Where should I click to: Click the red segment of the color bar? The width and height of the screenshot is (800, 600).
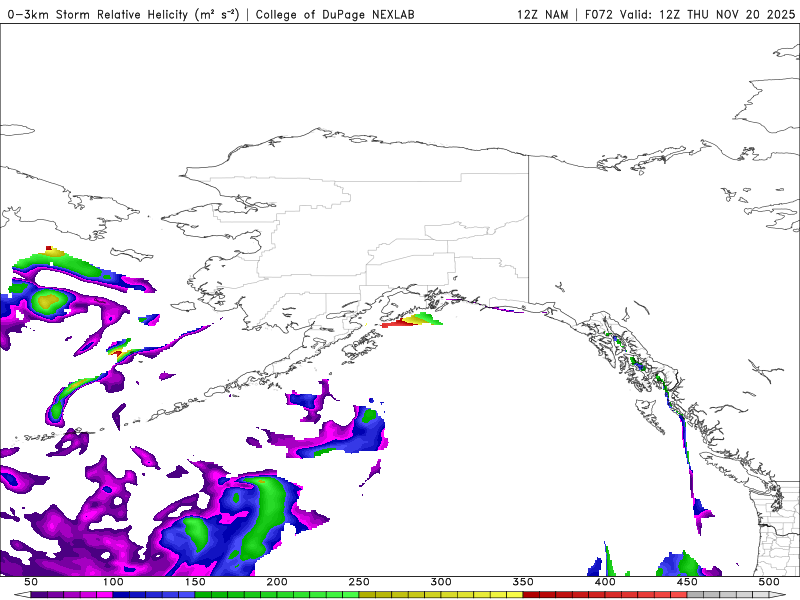(605, 595)
